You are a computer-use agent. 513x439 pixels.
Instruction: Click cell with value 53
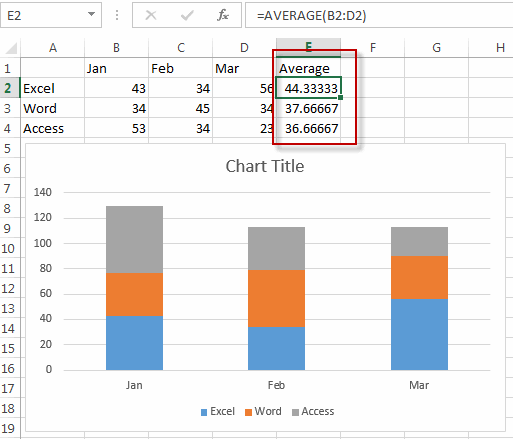coord(116,128)
